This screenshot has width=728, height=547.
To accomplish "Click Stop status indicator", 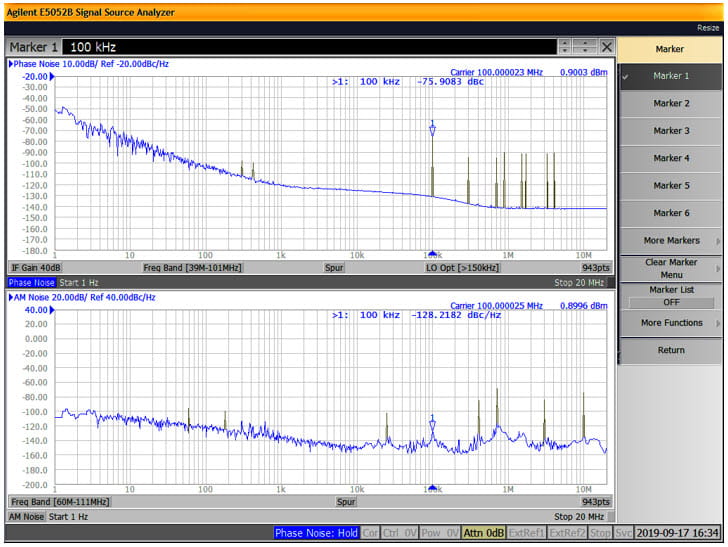I will [600, 533].
